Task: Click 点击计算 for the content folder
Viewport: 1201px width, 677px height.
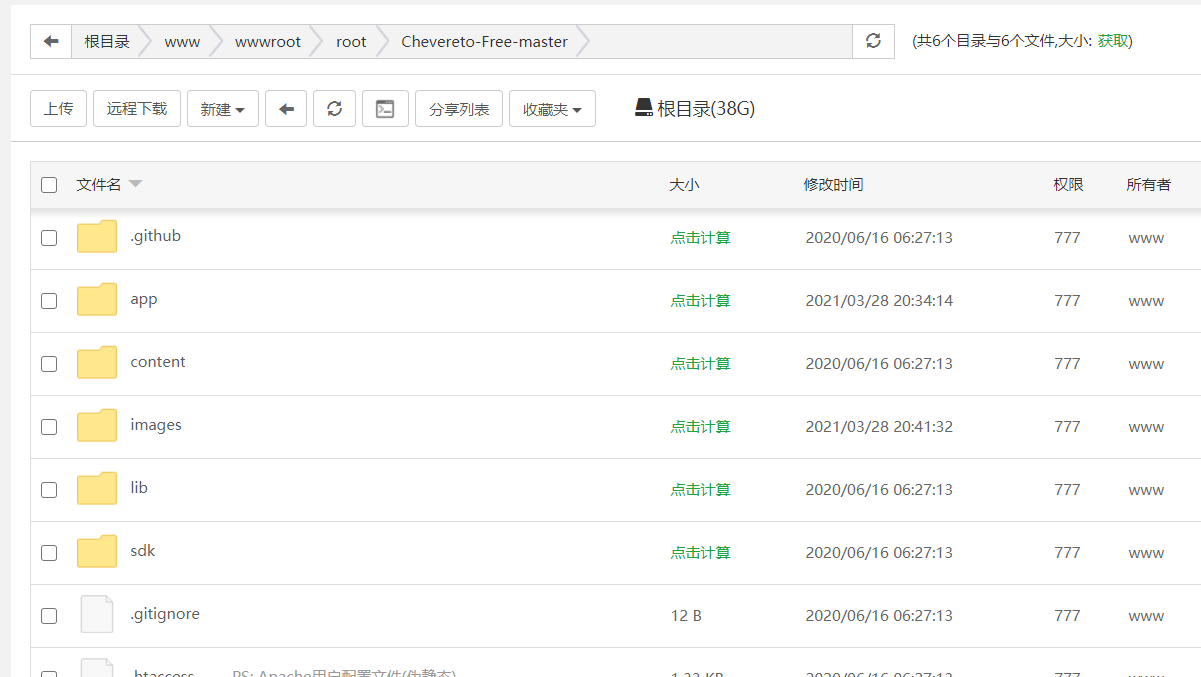Action: tap(700, 364)
